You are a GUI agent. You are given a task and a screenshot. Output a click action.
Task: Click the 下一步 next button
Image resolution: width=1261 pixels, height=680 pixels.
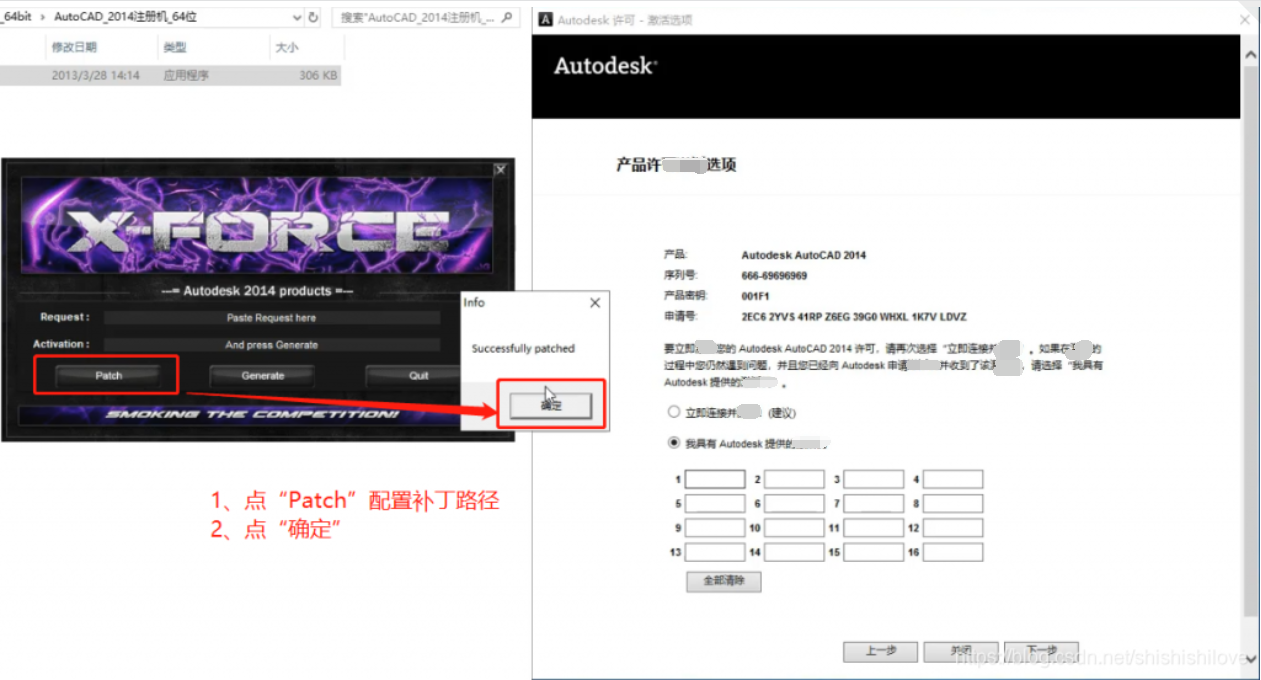(1041, 651)
